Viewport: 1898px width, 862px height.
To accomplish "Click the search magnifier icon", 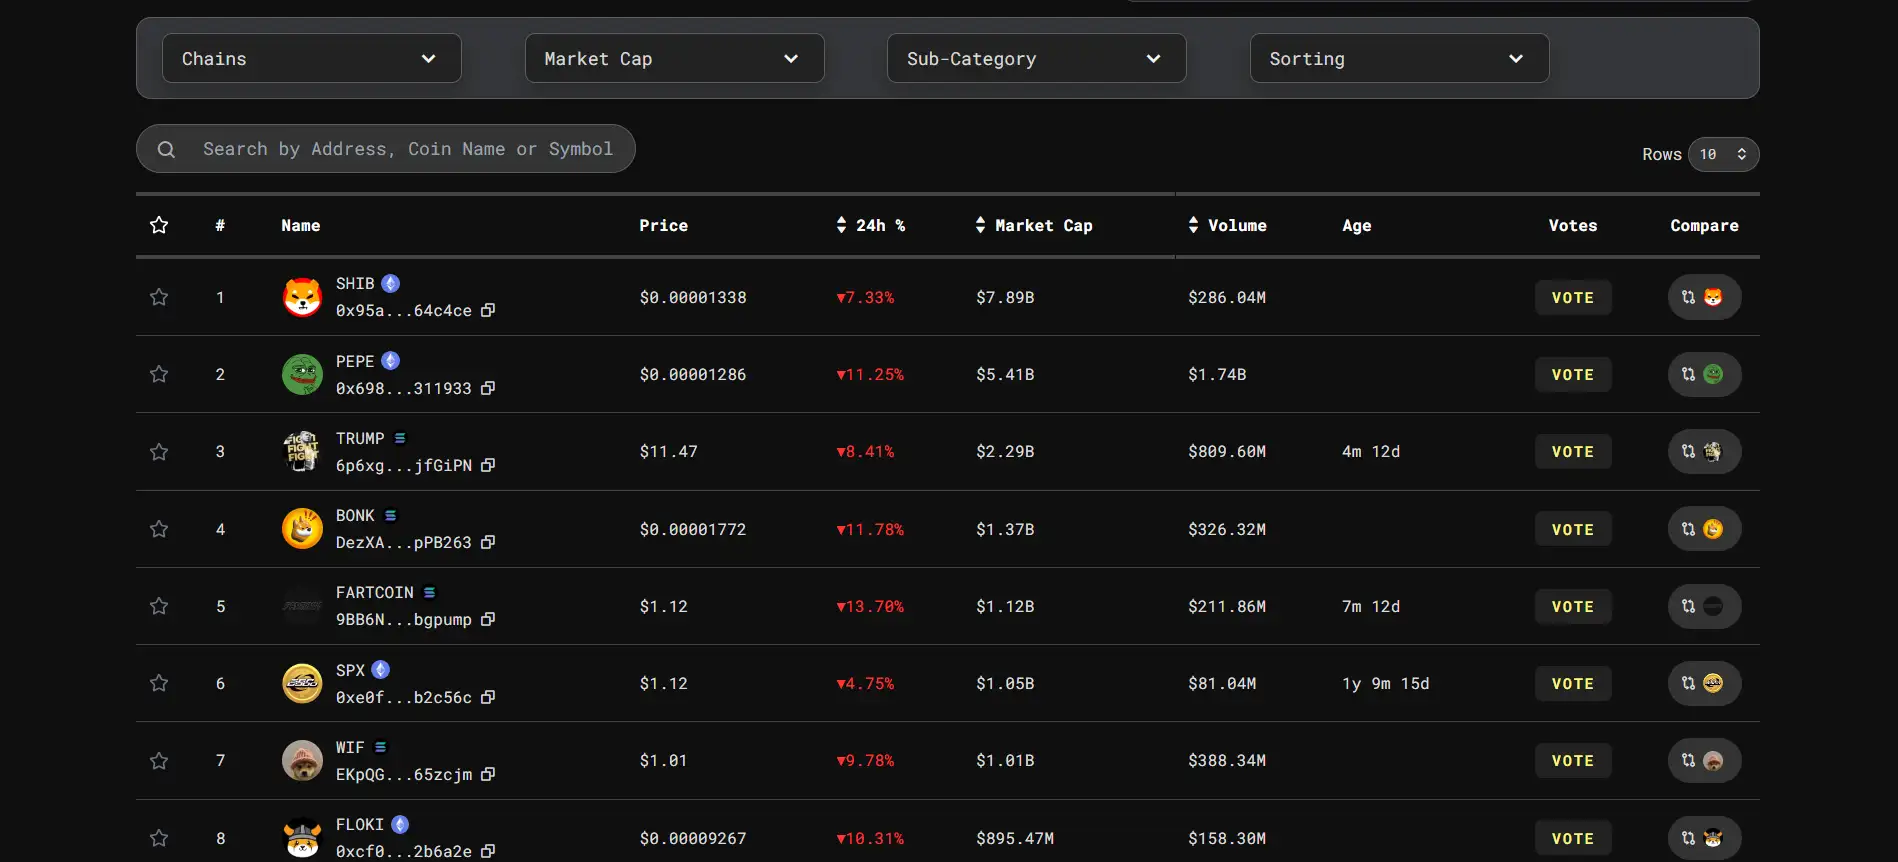I will point(166,149).
